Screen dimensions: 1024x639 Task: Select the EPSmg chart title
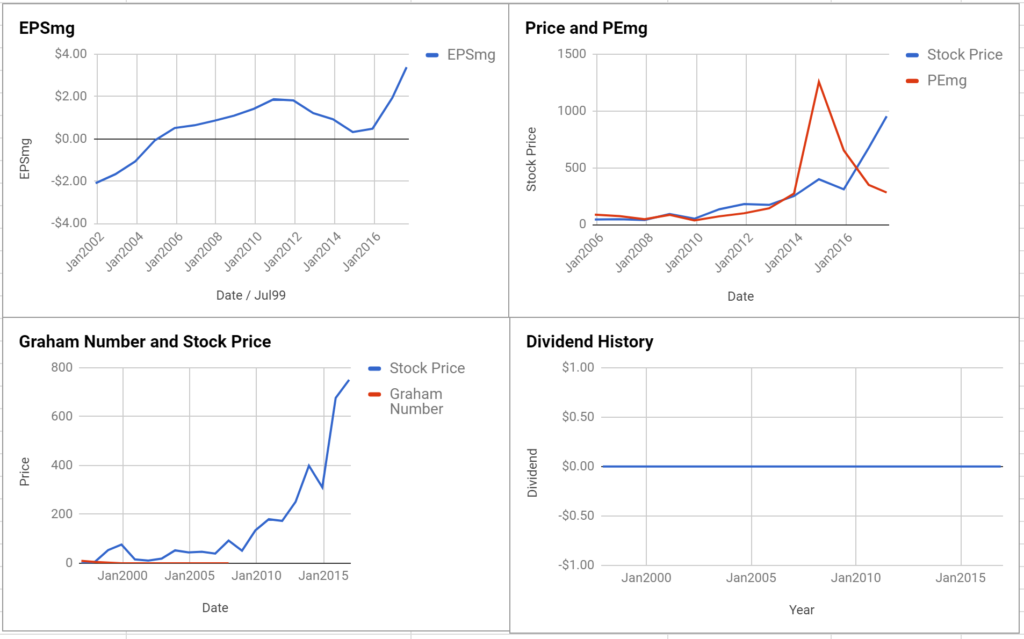click(46, 29)
